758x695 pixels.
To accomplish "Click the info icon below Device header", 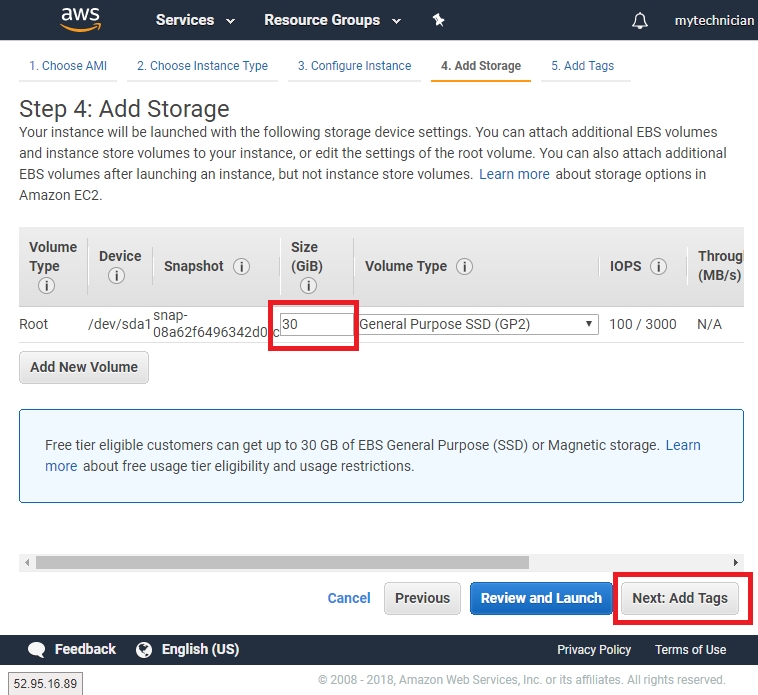I will (x=116, y=276).
